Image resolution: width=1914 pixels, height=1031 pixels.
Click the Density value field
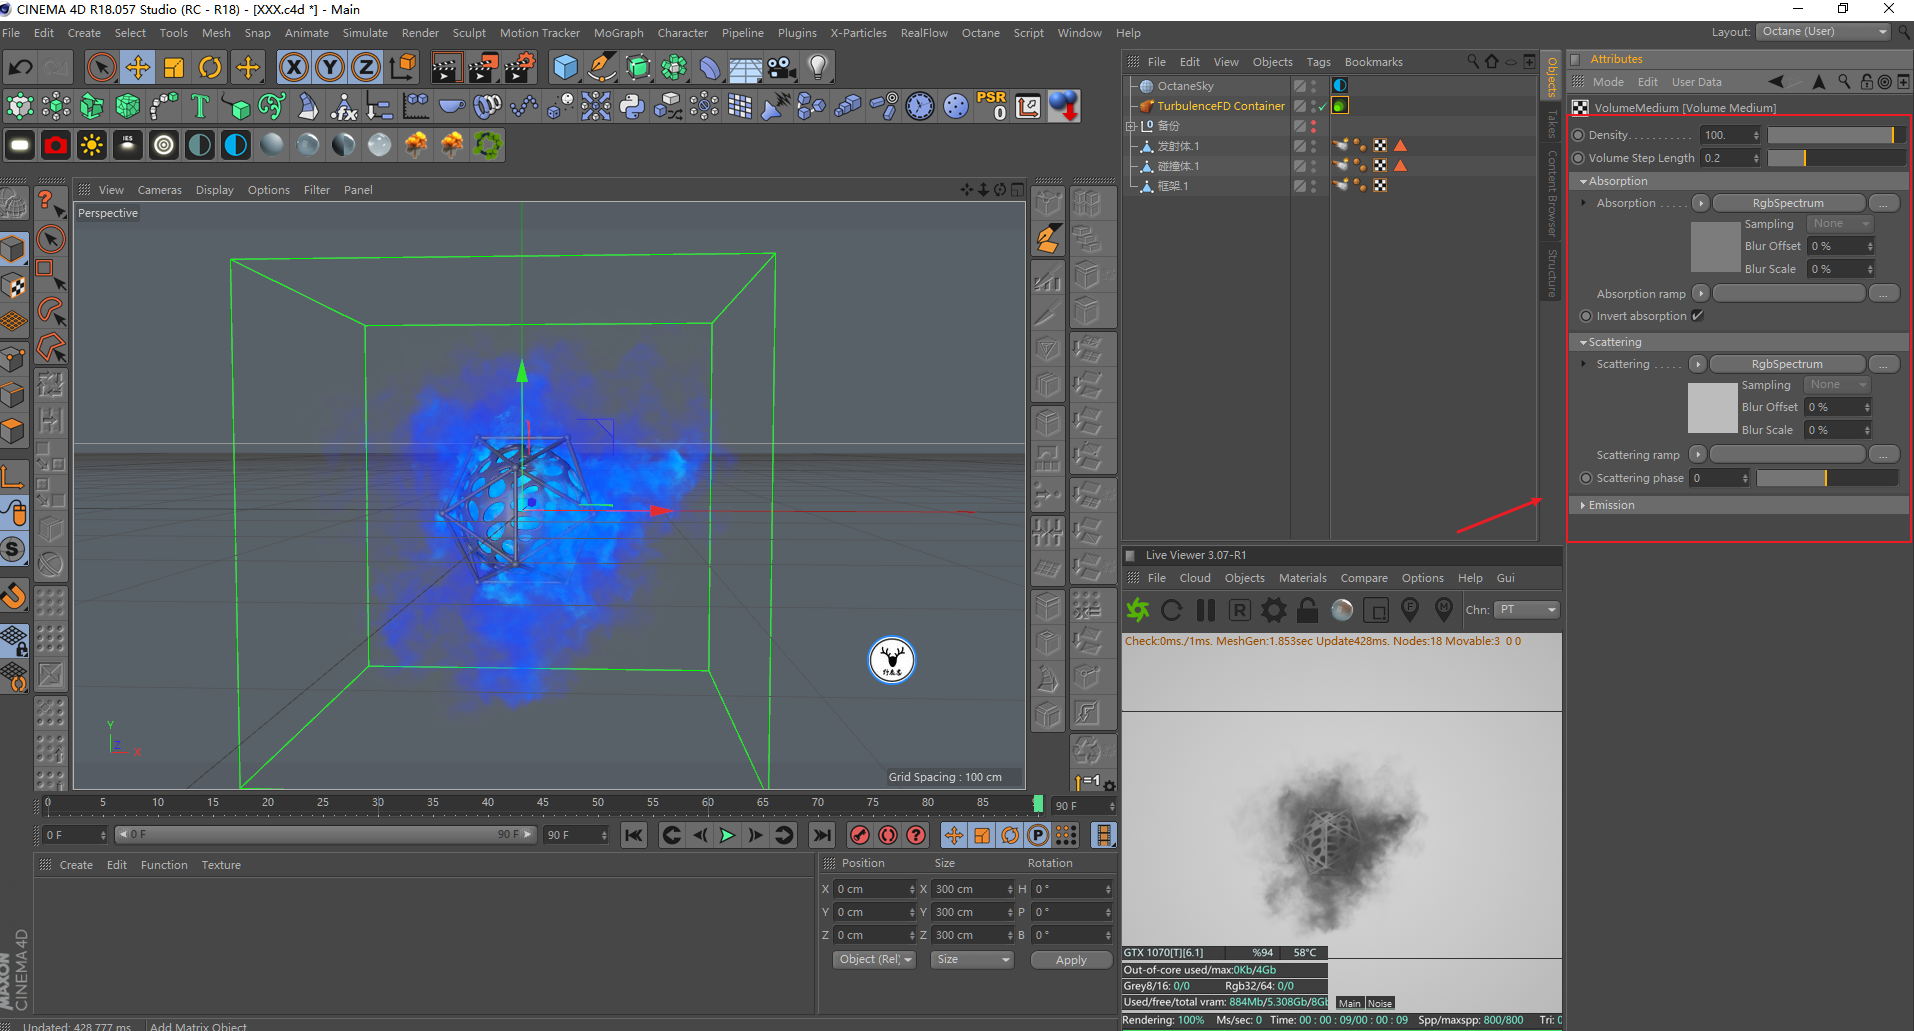1731,135
